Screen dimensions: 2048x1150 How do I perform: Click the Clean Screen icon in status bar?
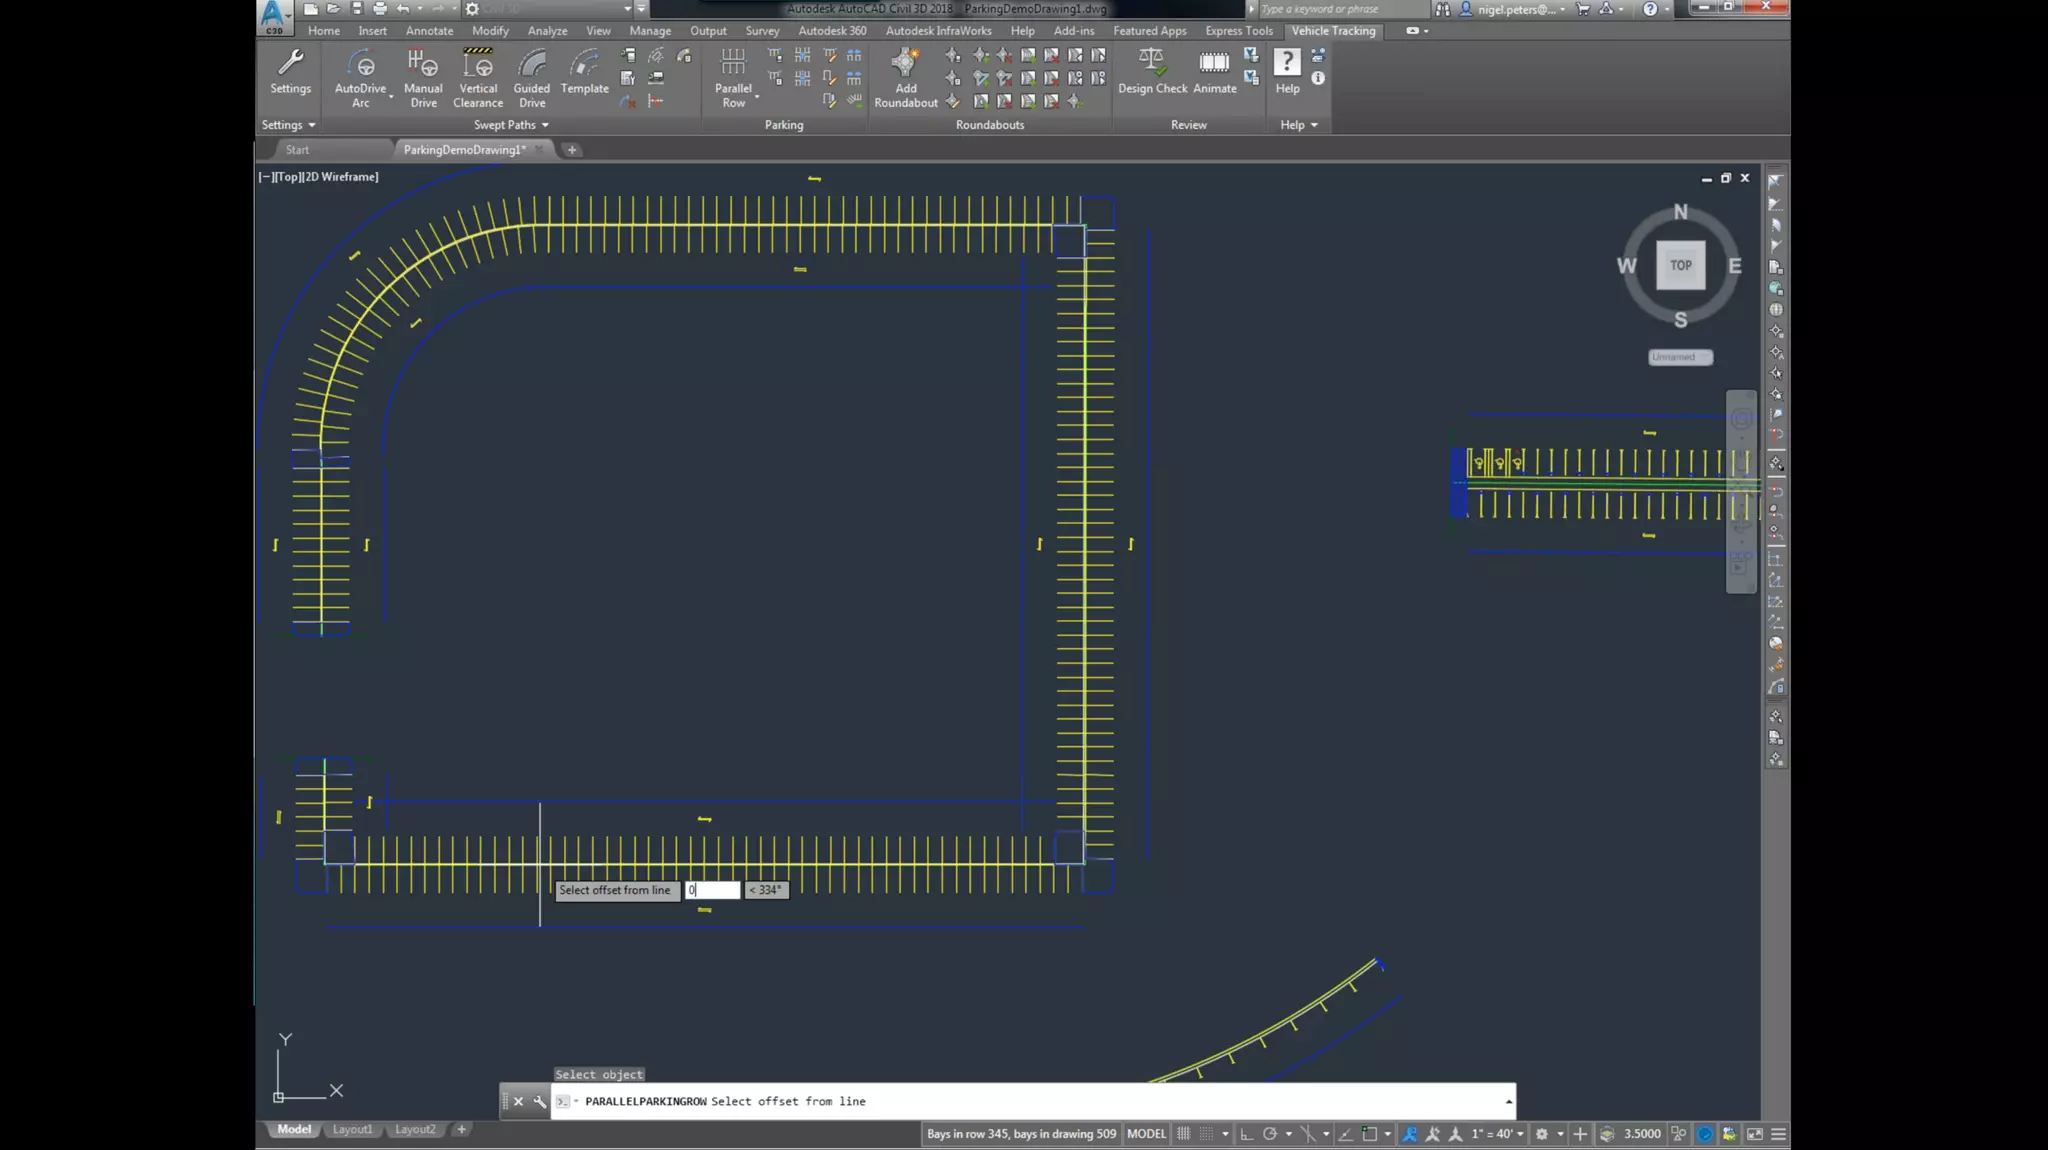(1754, 1133)
